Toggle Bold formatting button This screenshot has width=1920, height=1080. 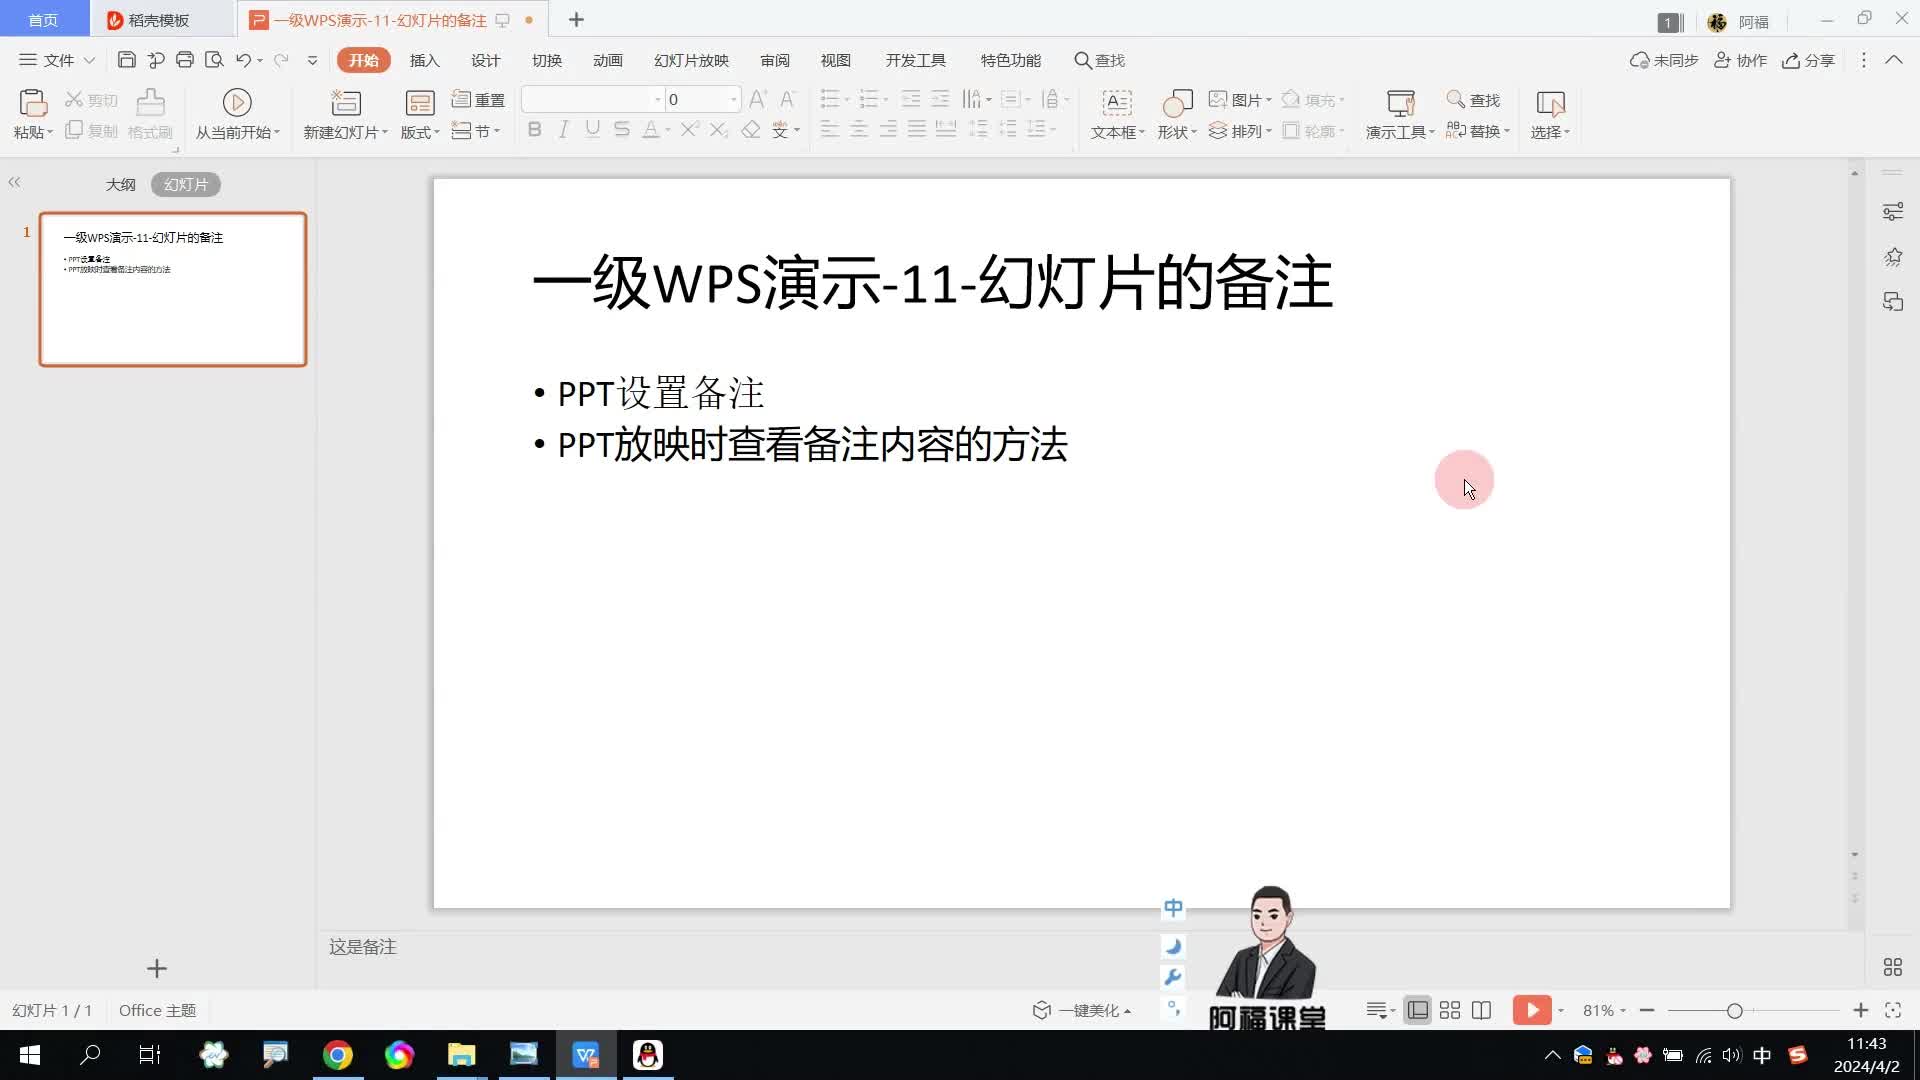[x=534, y=130]
